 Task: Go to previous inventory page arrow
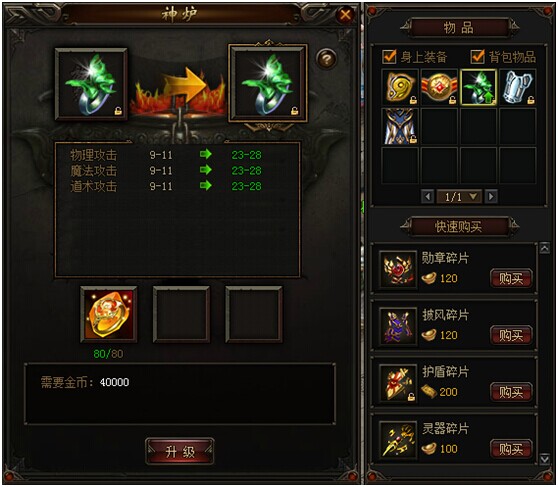(427, 197)
